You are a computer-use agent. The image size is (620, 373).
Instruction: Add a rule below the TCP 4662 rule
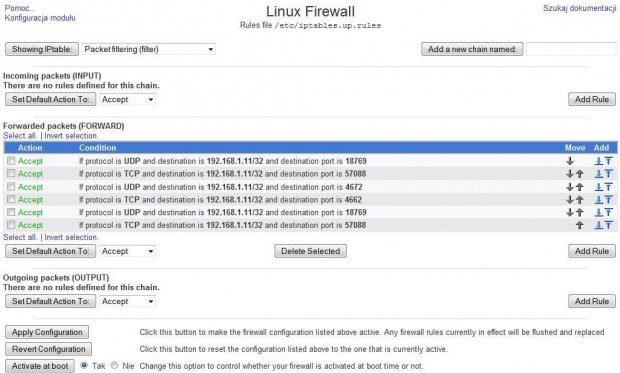coord(599,200)
